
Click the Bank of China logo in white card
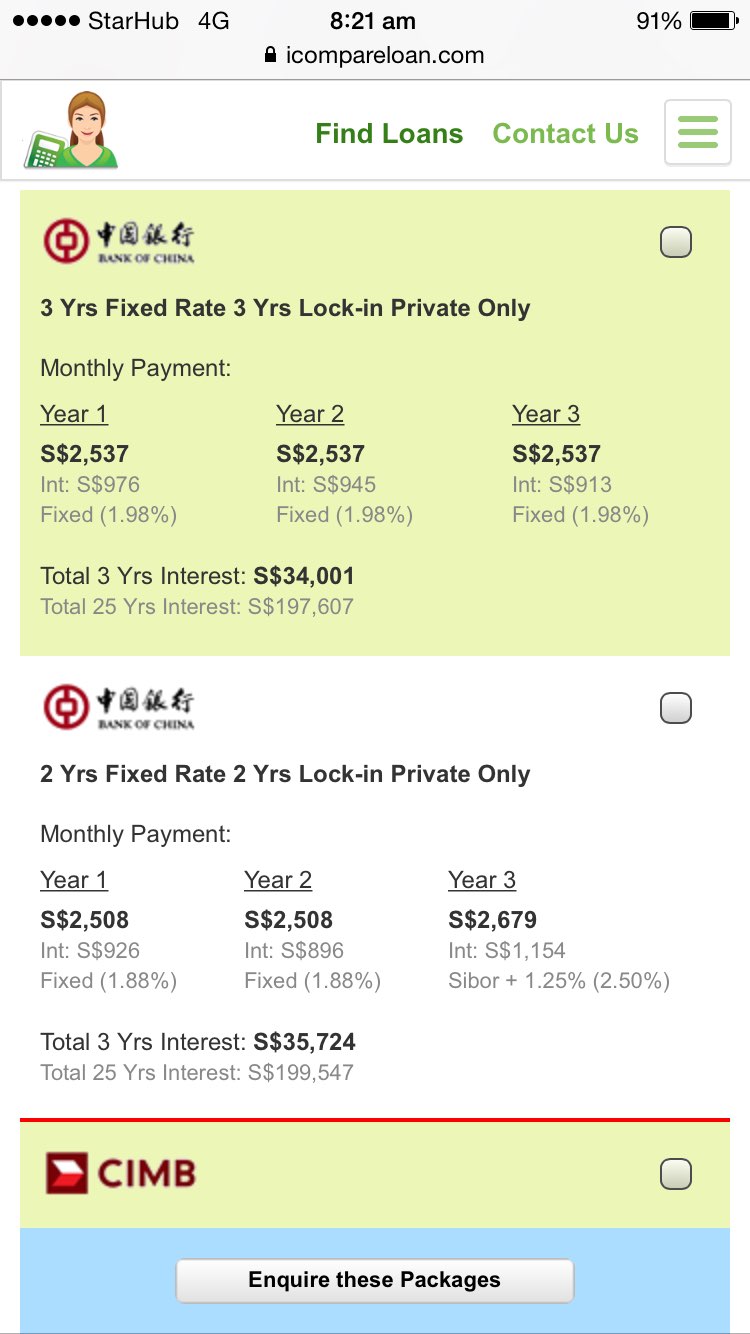click(119, 708)
